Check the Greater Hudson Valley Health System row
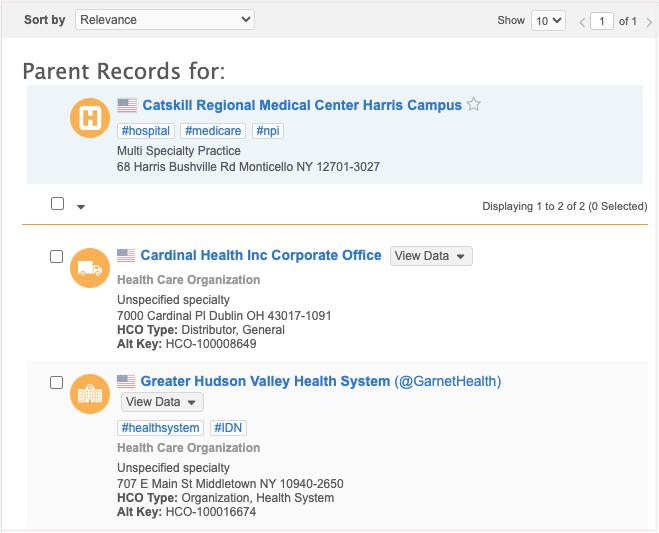This screenshot has height=533, width=659. pos(56,383)
